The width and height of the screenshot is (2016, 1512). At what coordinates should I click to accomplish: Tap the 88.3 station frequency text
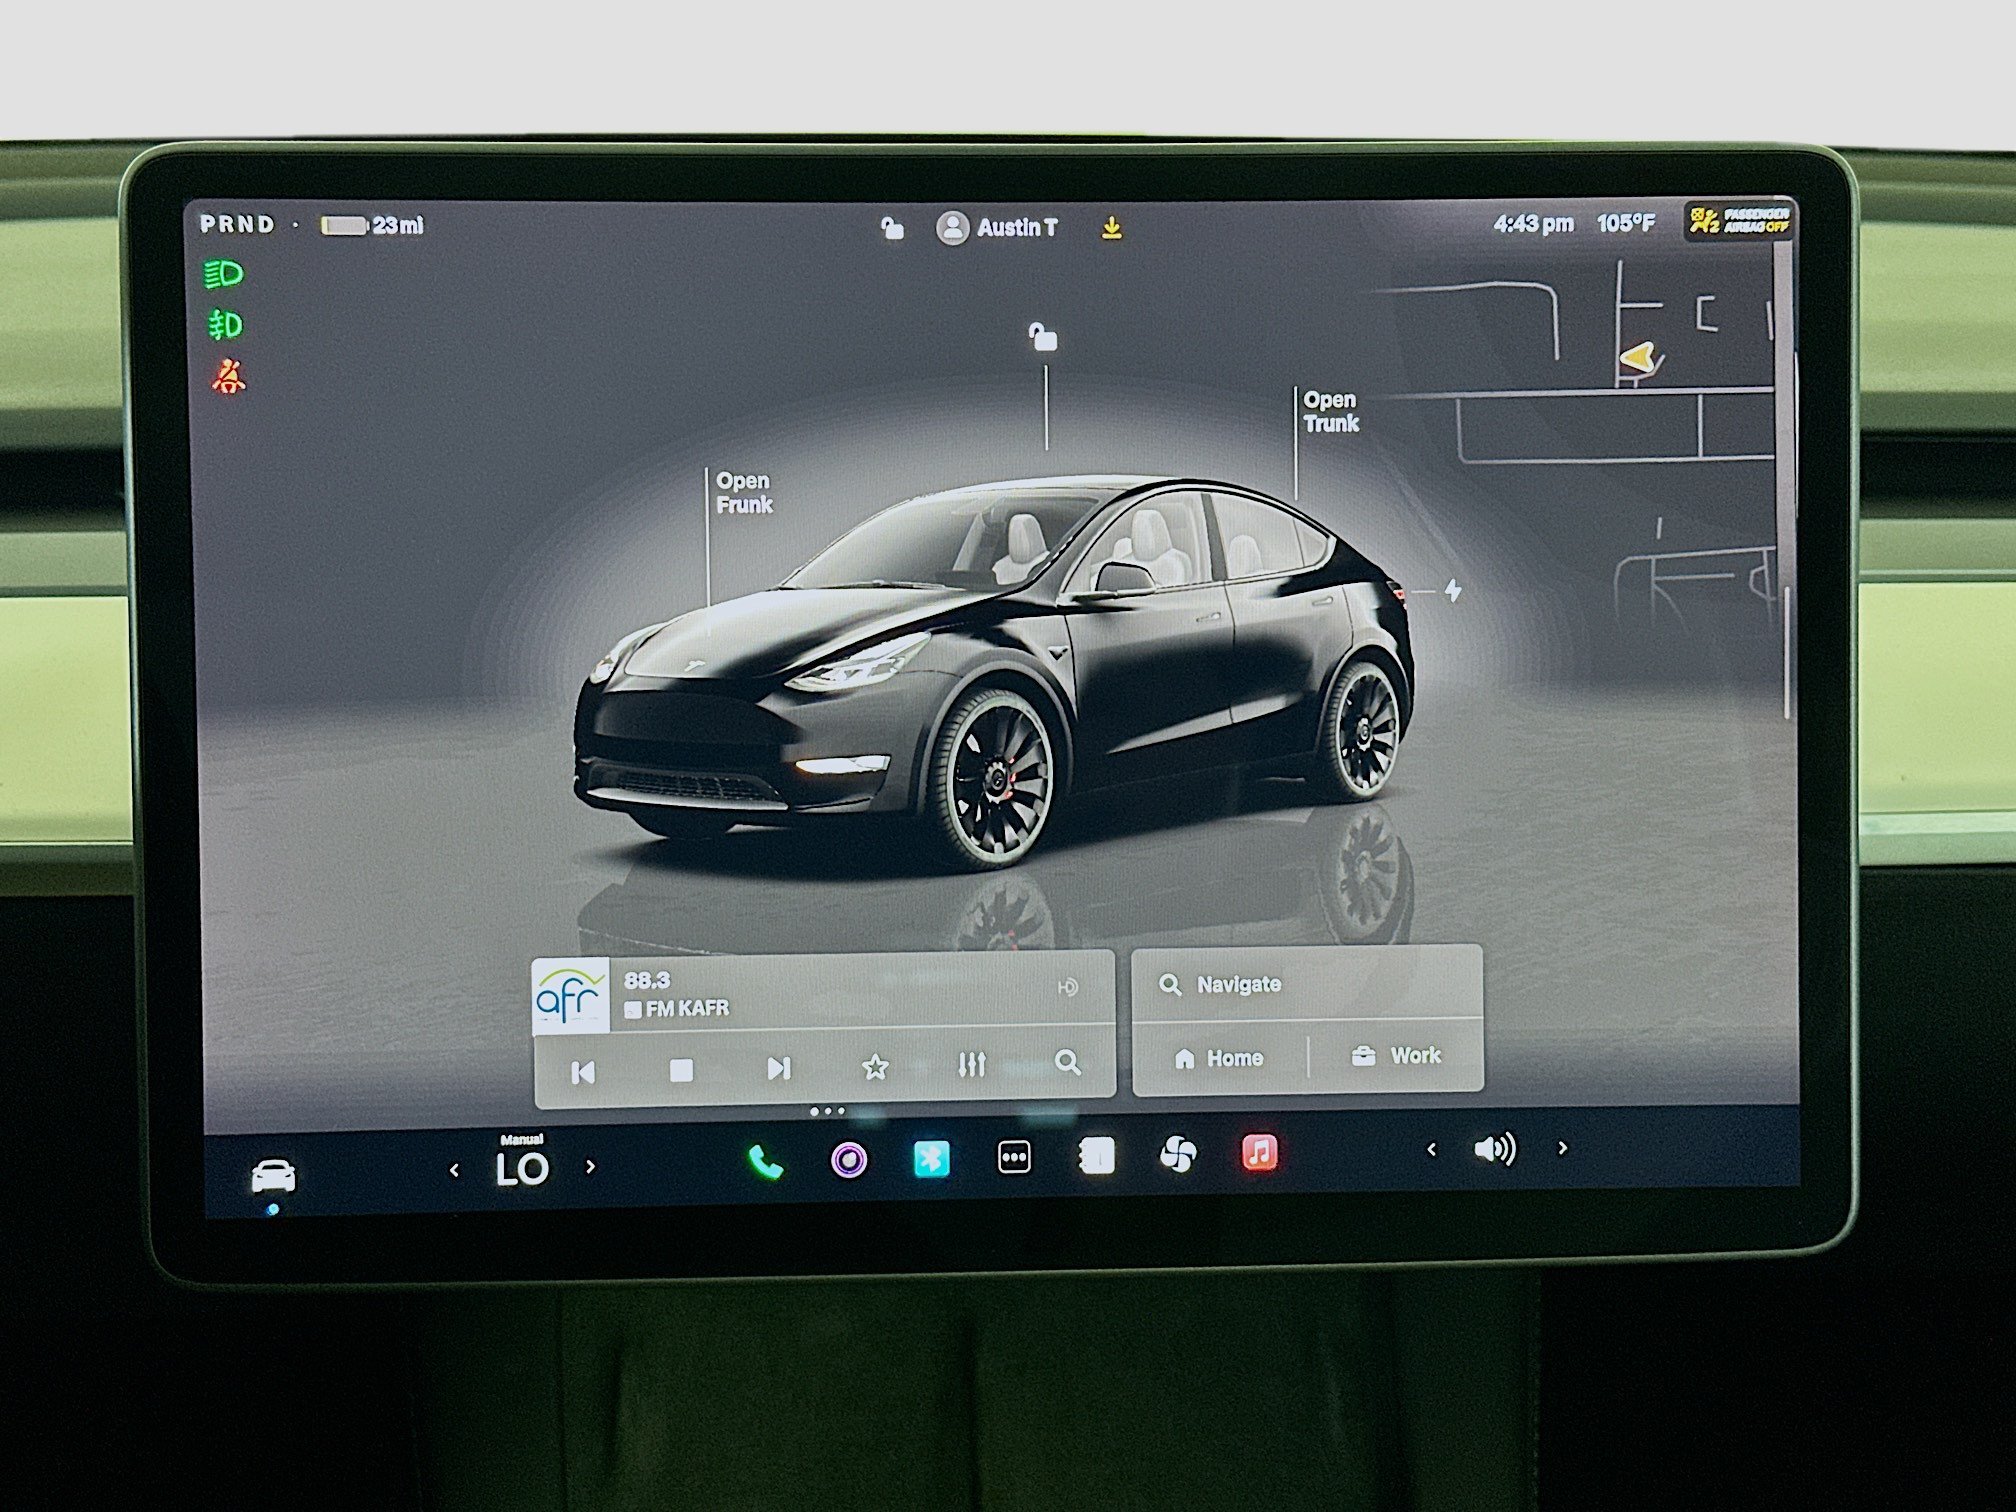(647, 980)
